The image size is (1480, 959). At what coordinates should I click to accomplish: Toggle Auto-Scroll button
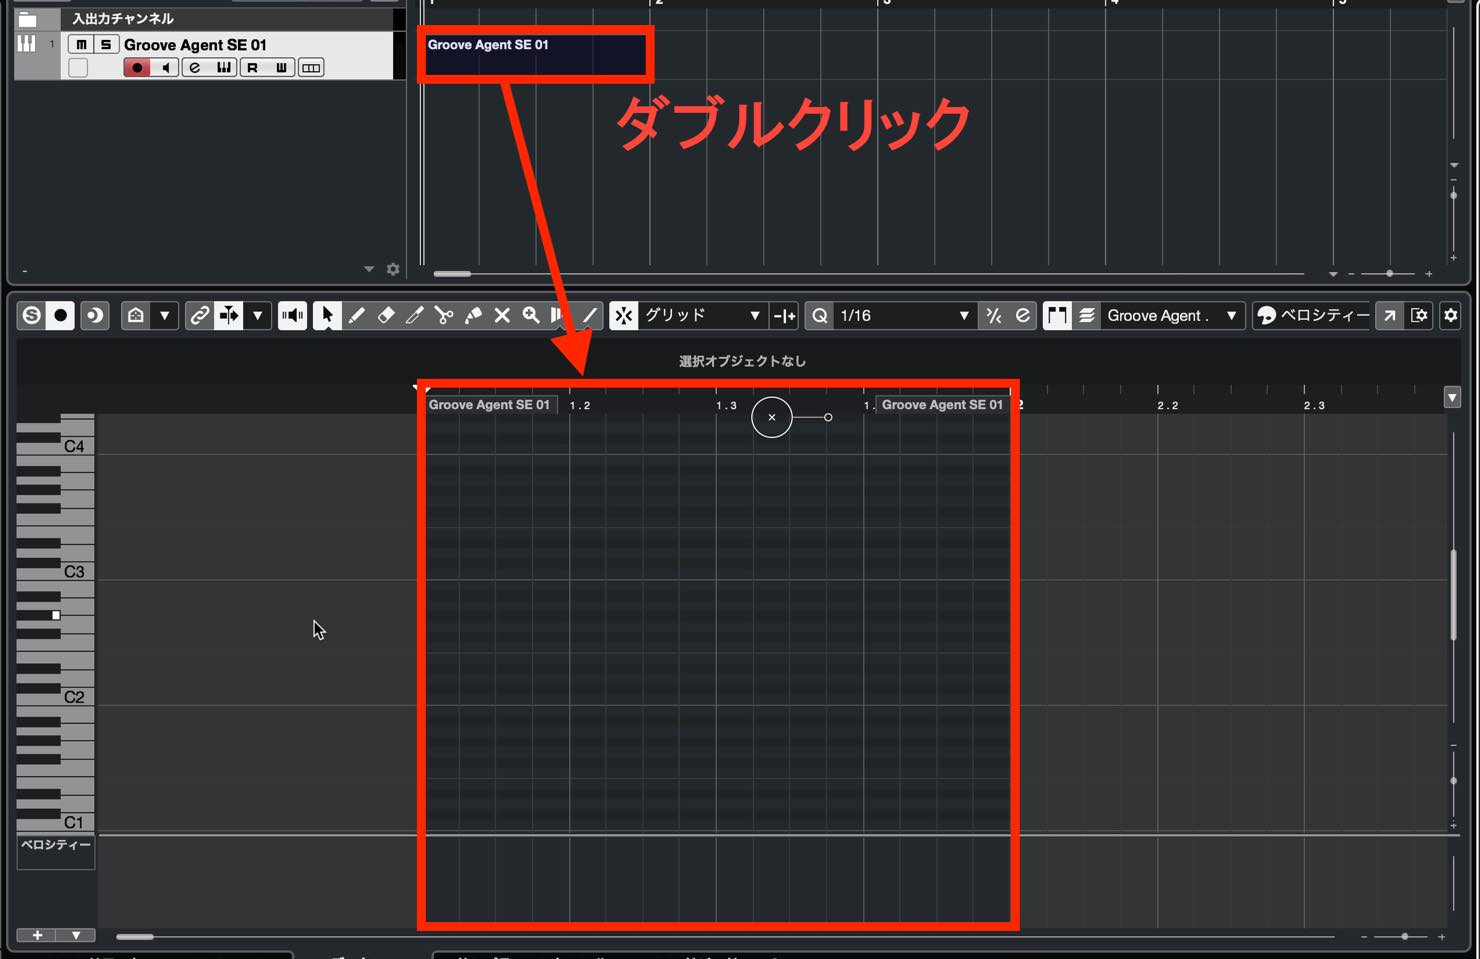[x=229, y=315]
